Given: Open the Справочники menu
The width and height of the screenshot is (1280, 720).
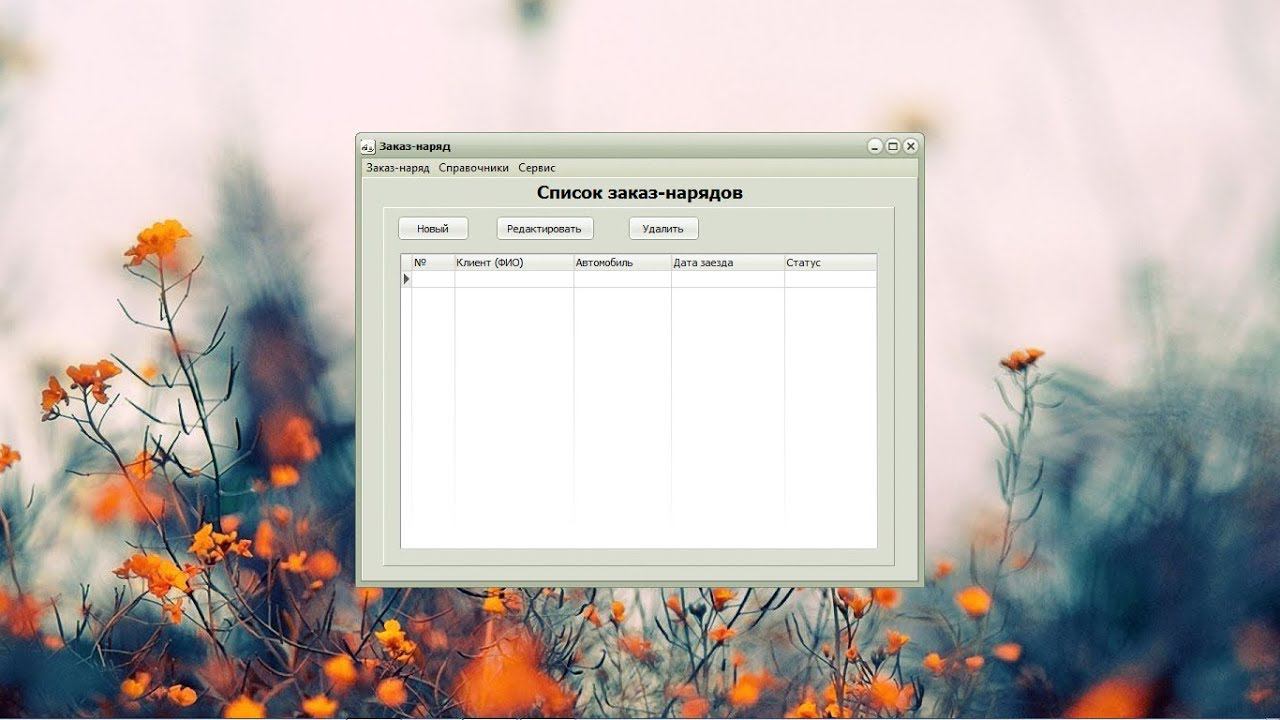Looking at the screenshot, I should pos(473,168).
